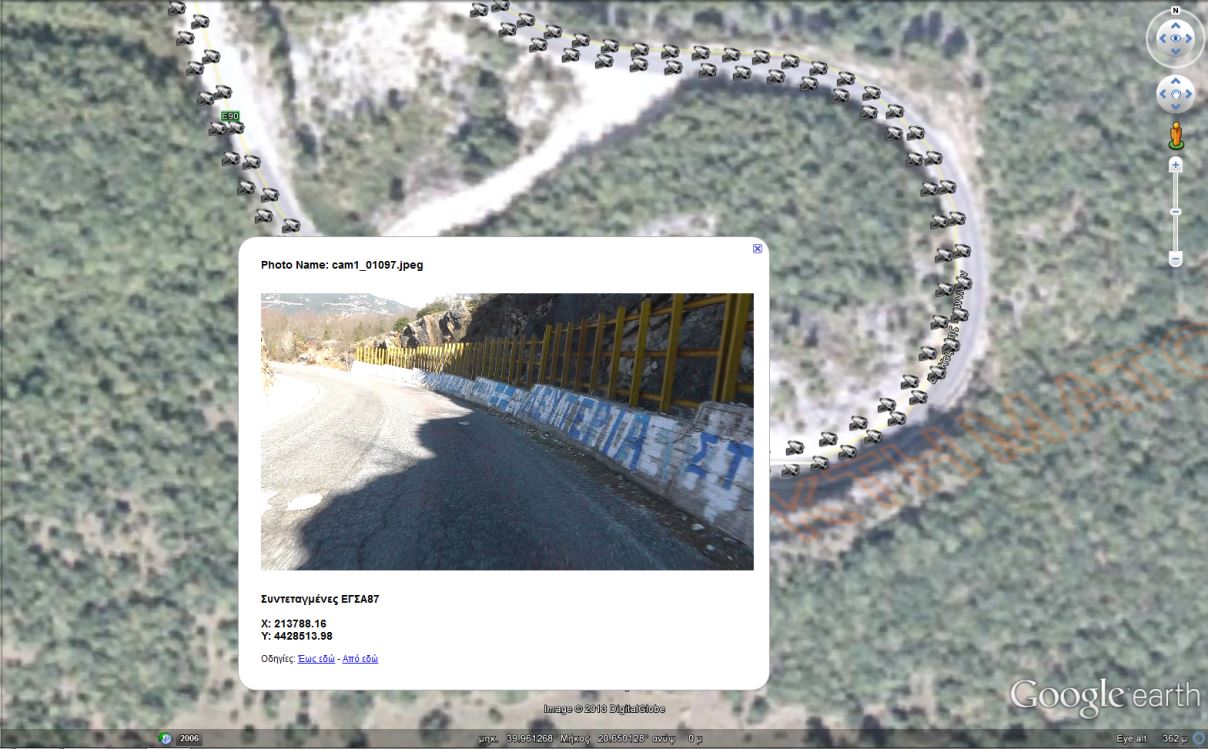Rotate view right with look control arrow
This screenshot has height=749, width=1208.
(1190, 39)
